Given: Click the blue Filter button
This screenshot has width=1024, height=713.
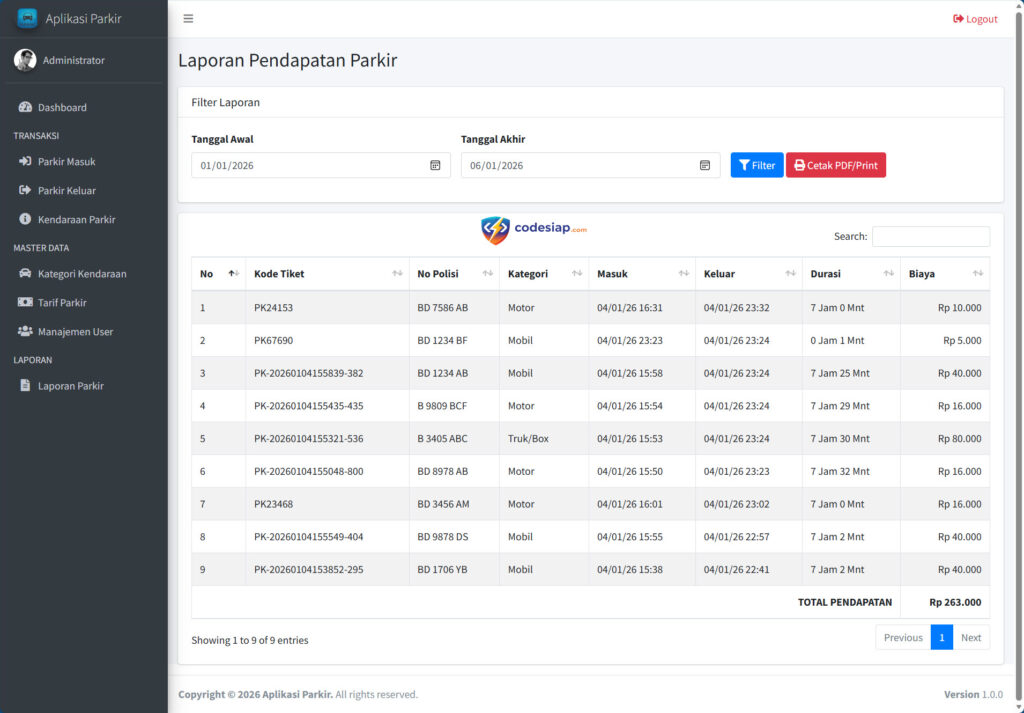Looking at the screenshot, I should click(757, 165).
